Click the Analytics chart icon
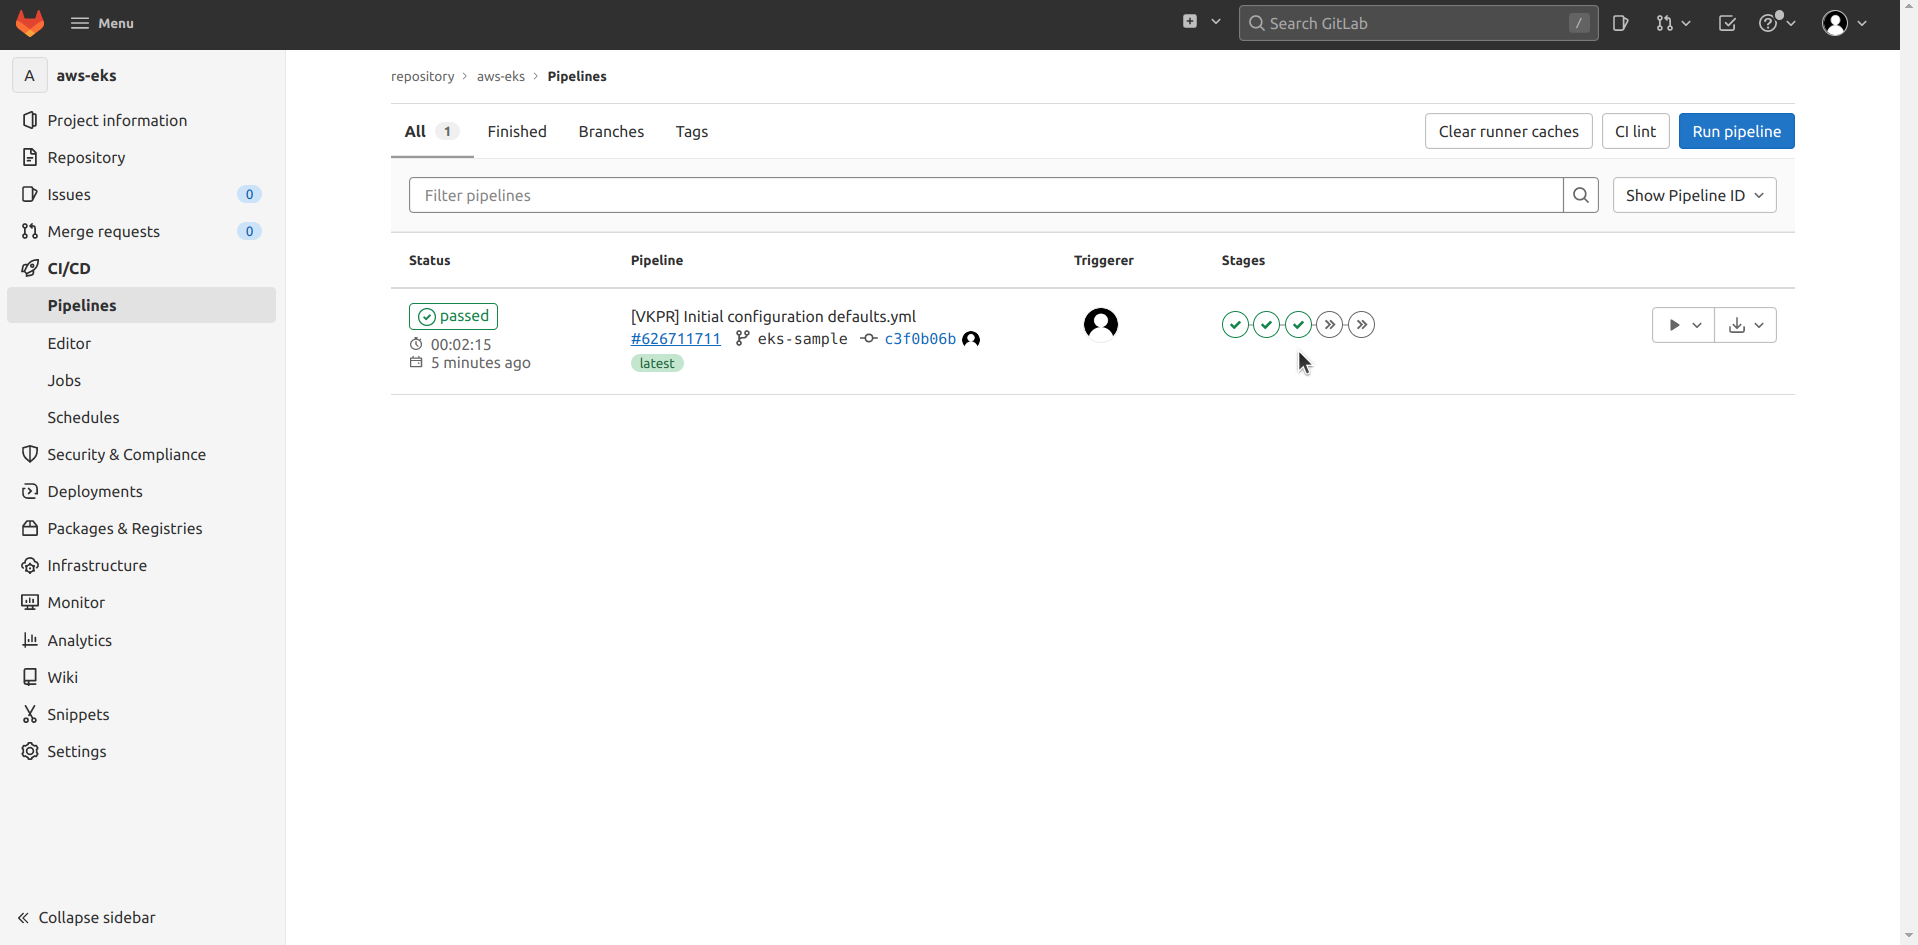Viewport: 1918px width, 945px height. coord(30,640)
